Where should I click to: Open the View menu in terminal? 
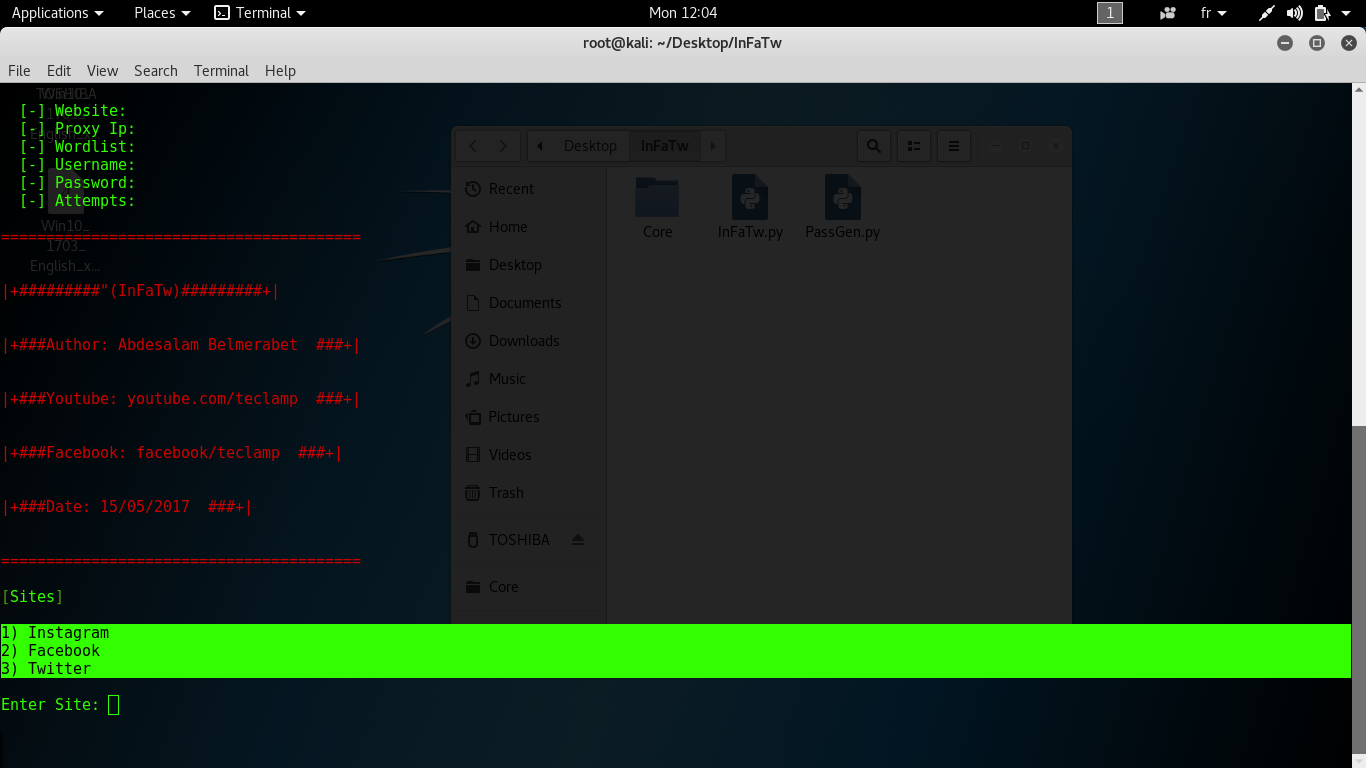coord(102,71)
